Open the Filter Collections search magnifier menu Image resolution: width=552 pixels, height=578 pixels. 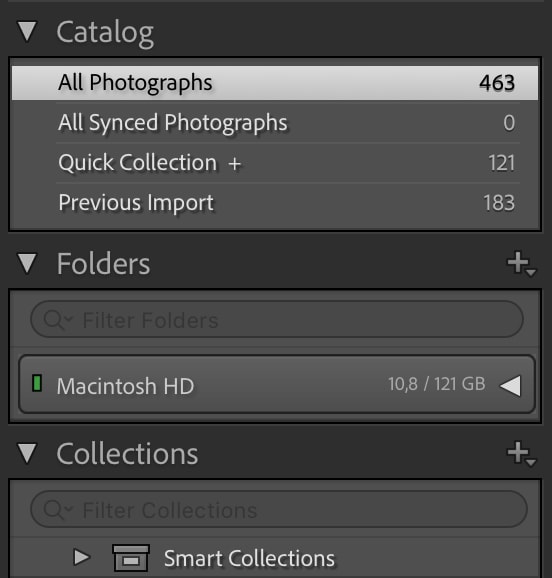(58, 509)
